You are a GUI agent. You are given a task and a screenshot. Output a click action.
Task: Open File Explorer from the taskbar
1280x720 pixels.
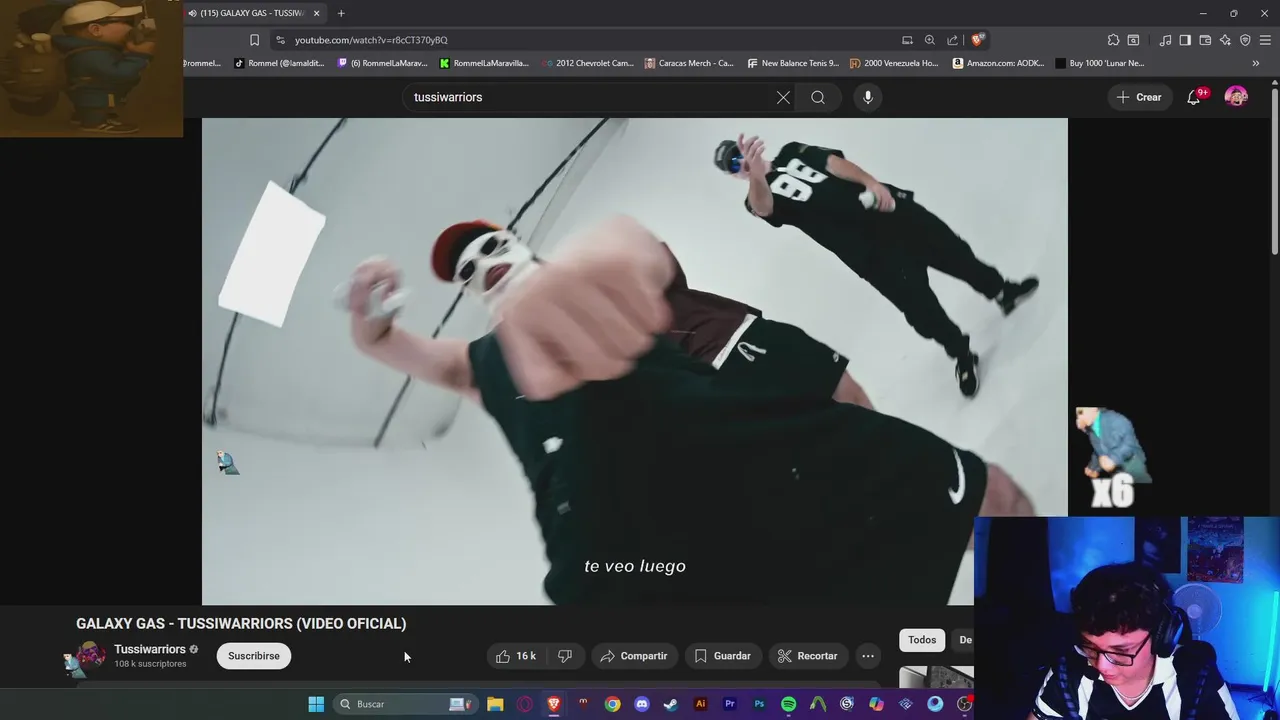point(495,704)
